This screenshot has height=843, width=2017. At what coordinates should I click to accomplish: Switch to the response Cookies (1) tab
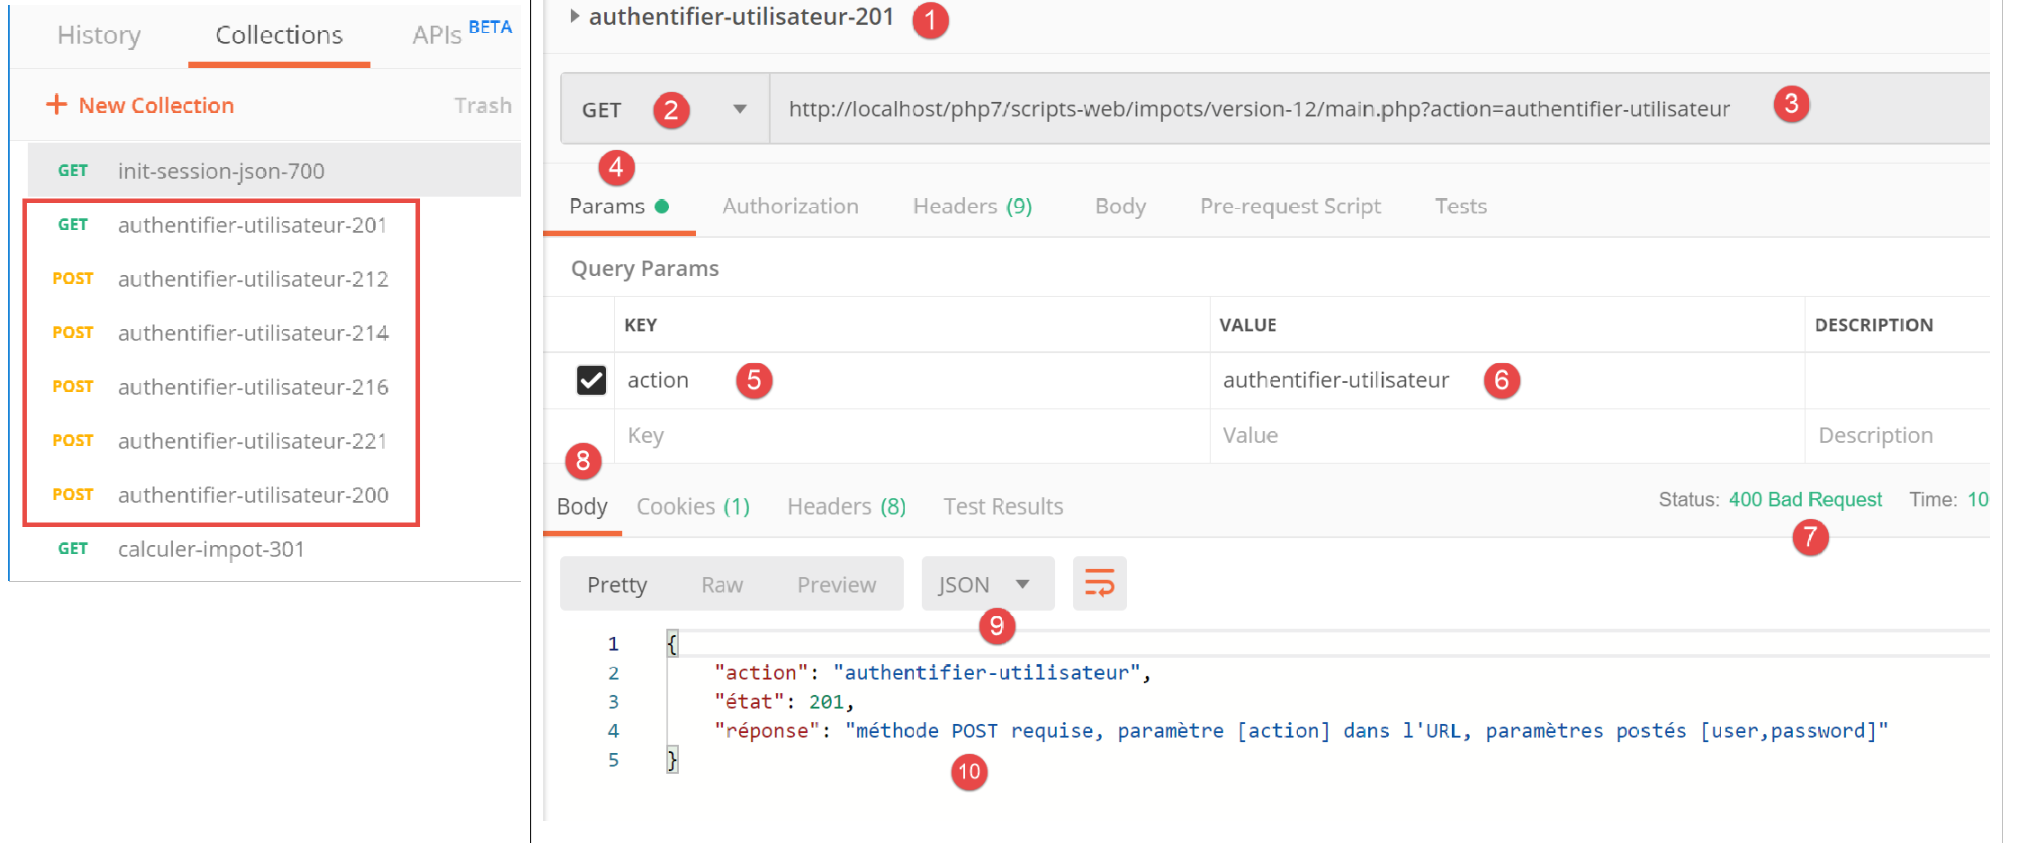693,507
